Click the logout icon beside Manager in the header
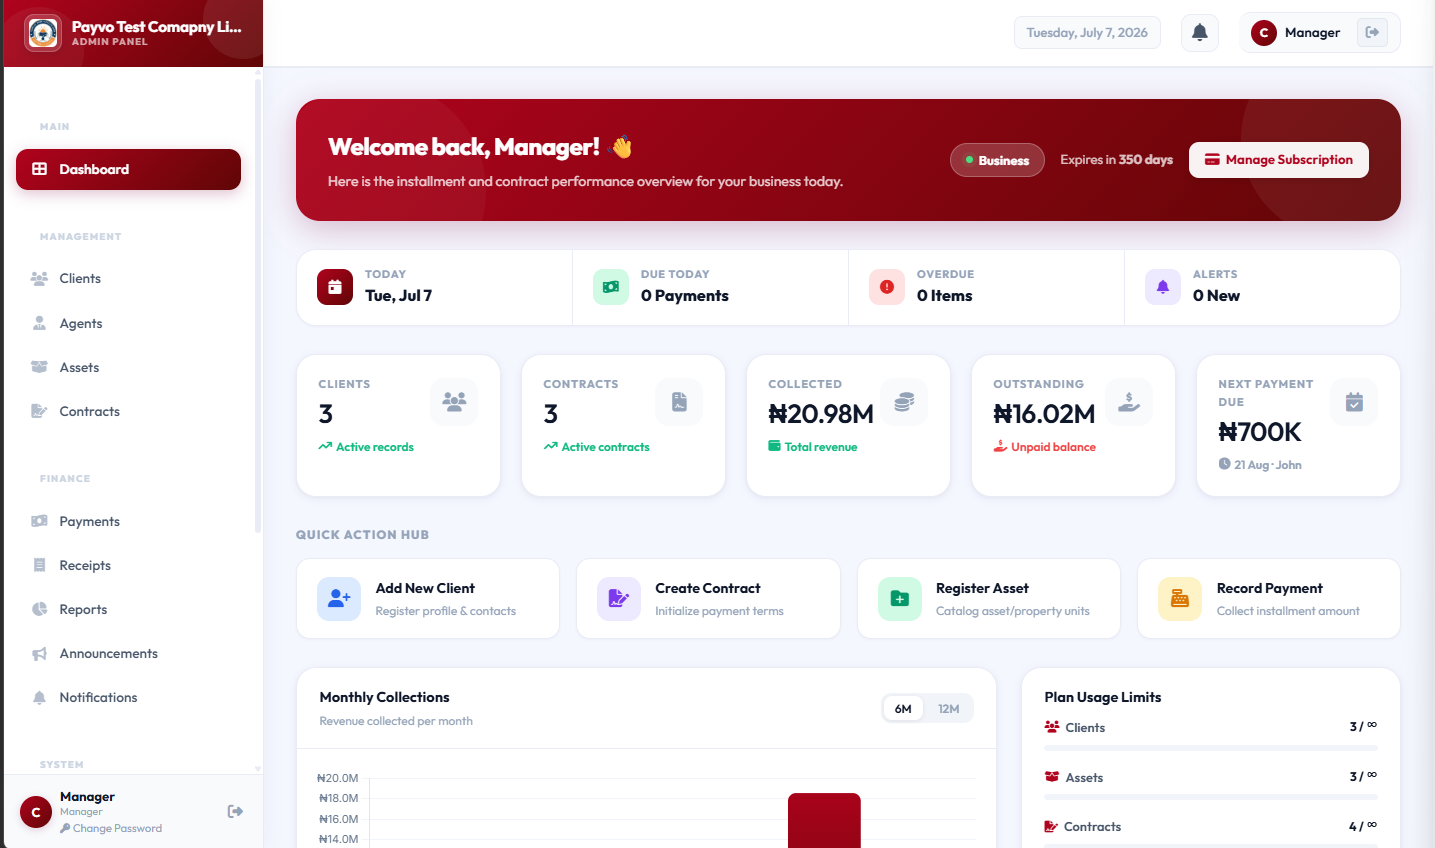This screenshot has height=848, width=1435. (1372, 33)
